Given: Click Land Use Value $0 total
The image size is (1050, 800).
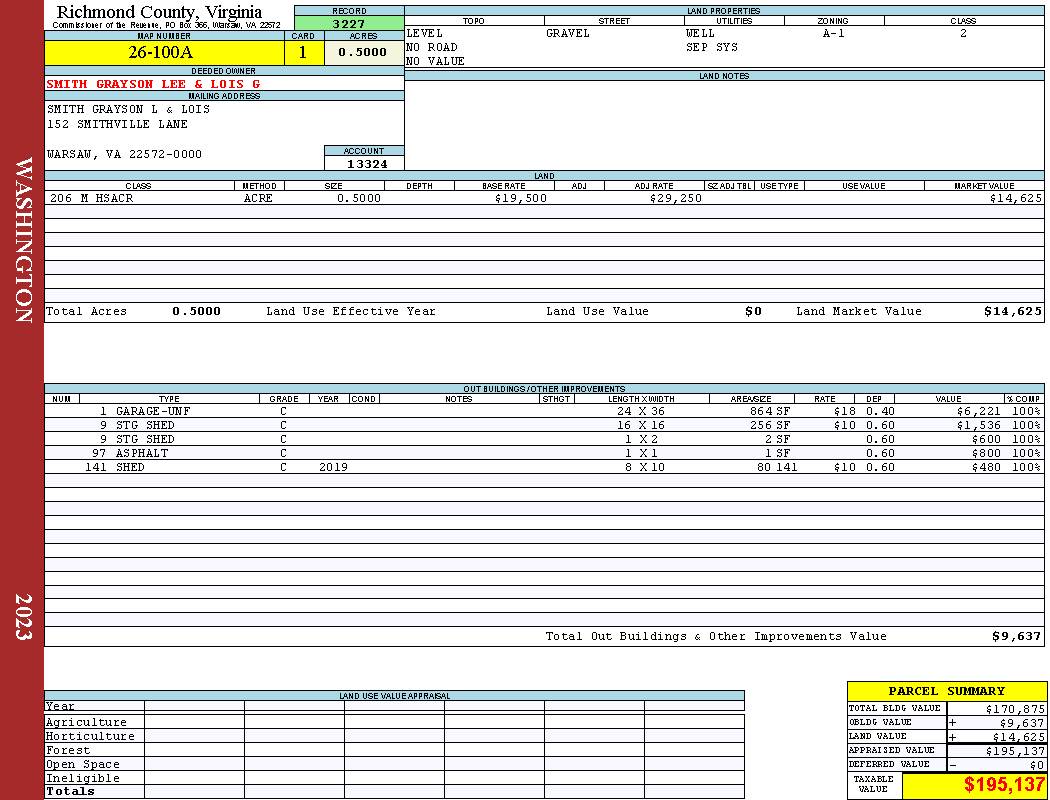Looking at the screenshot, I should tap(753, 311).
